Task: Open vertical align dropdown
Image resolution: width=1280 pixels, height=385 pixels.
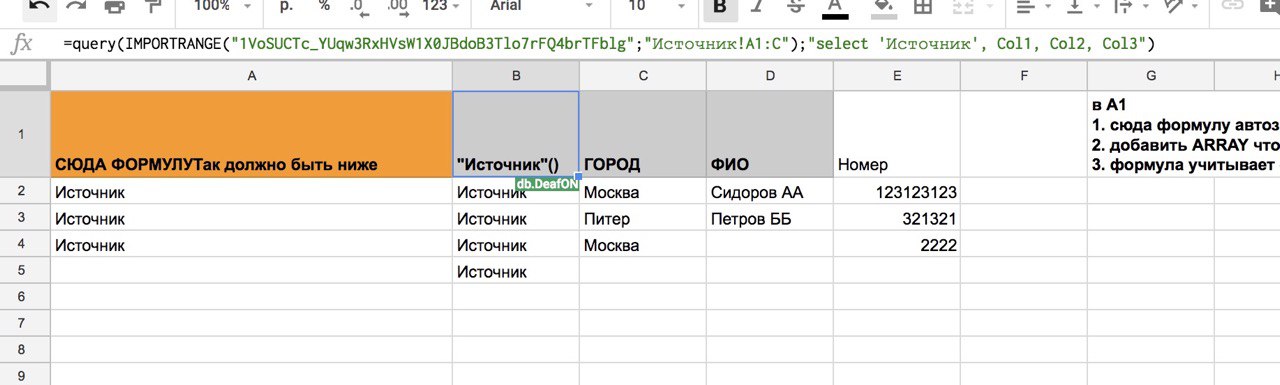Action: (x=1083, y=6)
